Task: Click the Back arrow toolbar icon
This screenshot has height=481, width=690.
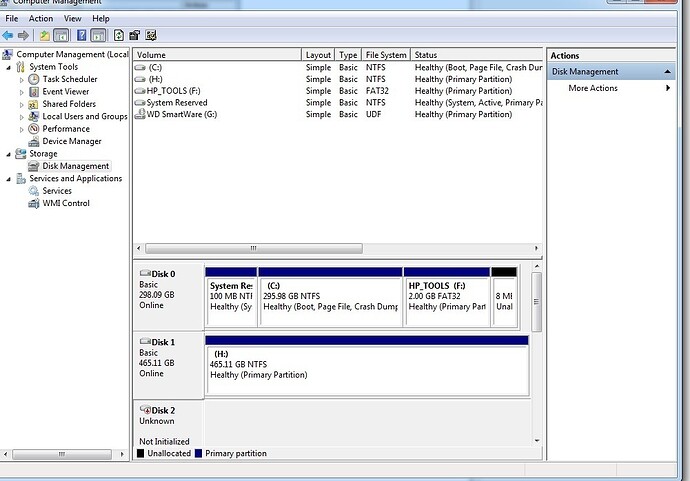Action: coord(7,35)
